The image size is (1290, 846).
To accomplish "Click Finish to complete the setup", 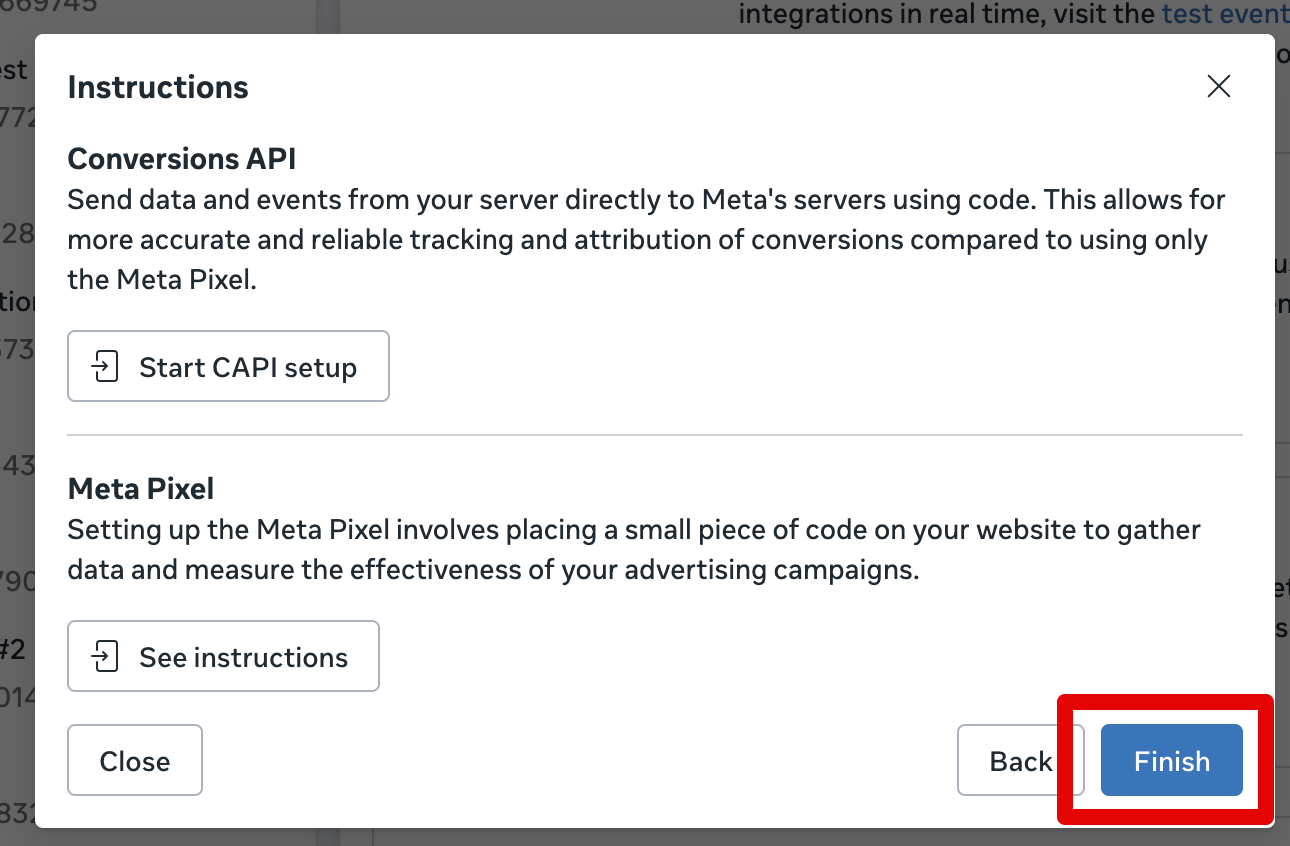I will point(1172,761).
